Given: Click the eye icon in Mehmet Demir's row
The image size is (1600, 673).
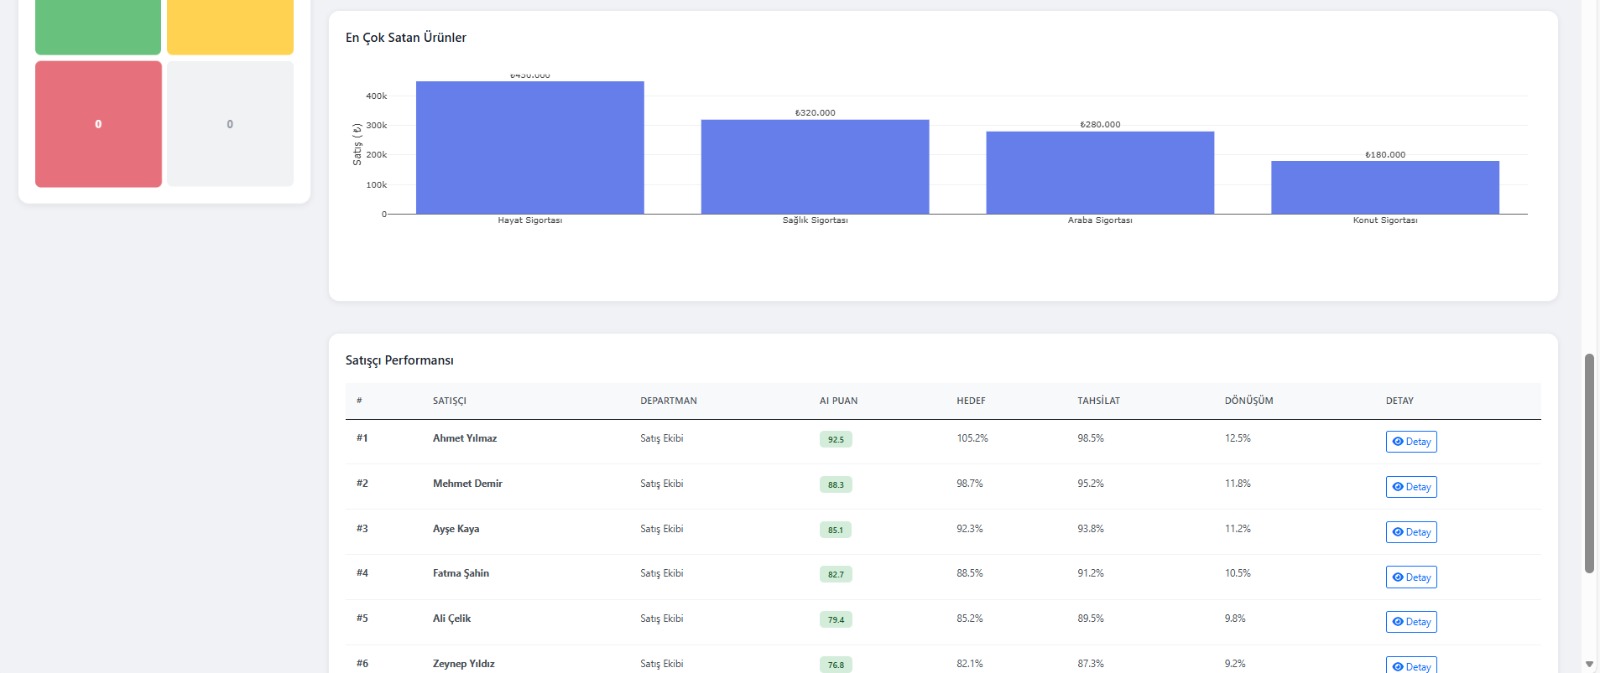Looking at the screenshot, I should tap(1398, 487).
